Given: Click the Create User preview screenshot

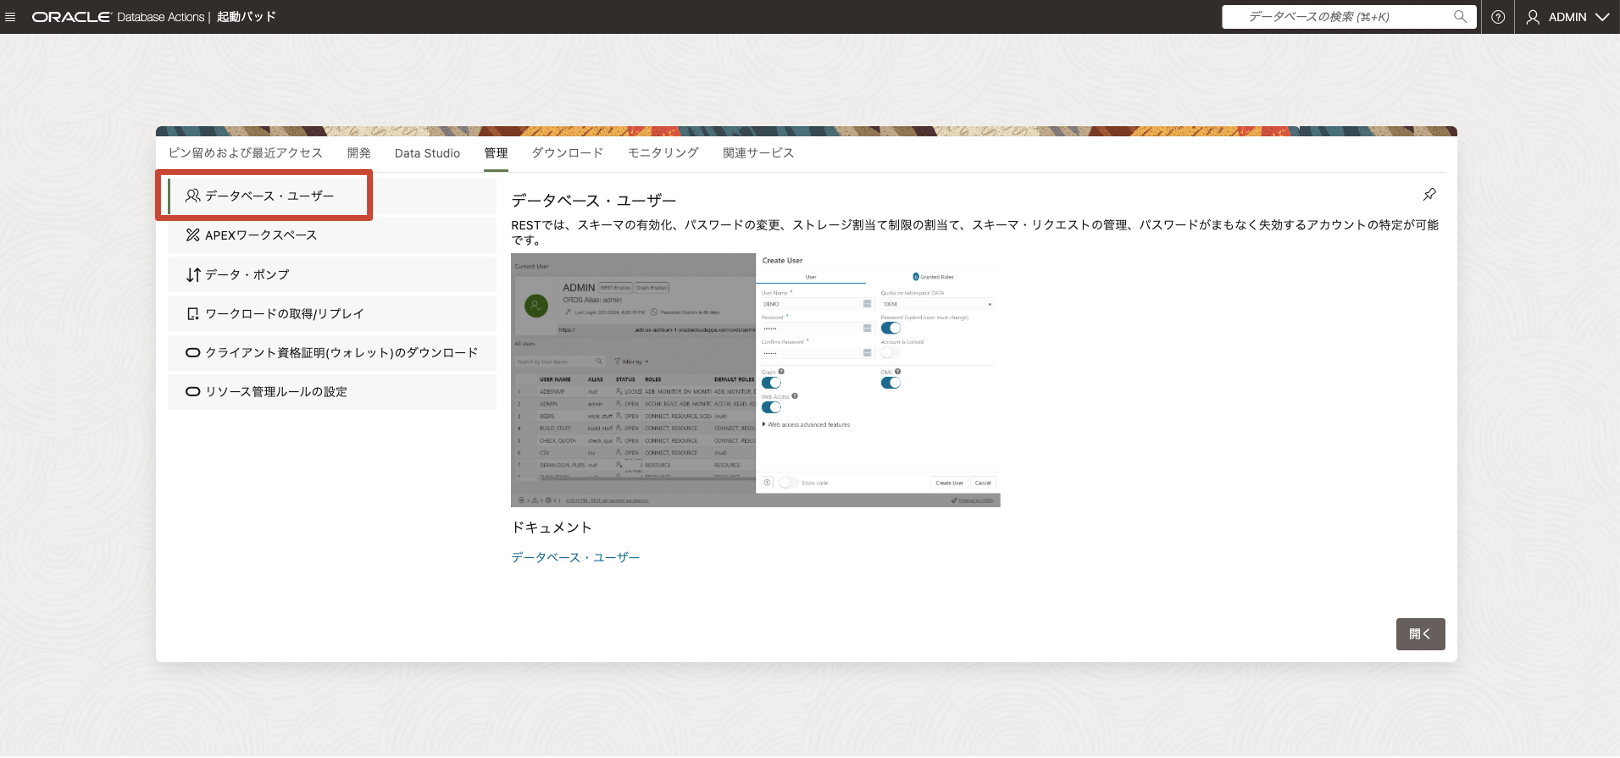Looking at the screenshot, I should tap(755, 380).
